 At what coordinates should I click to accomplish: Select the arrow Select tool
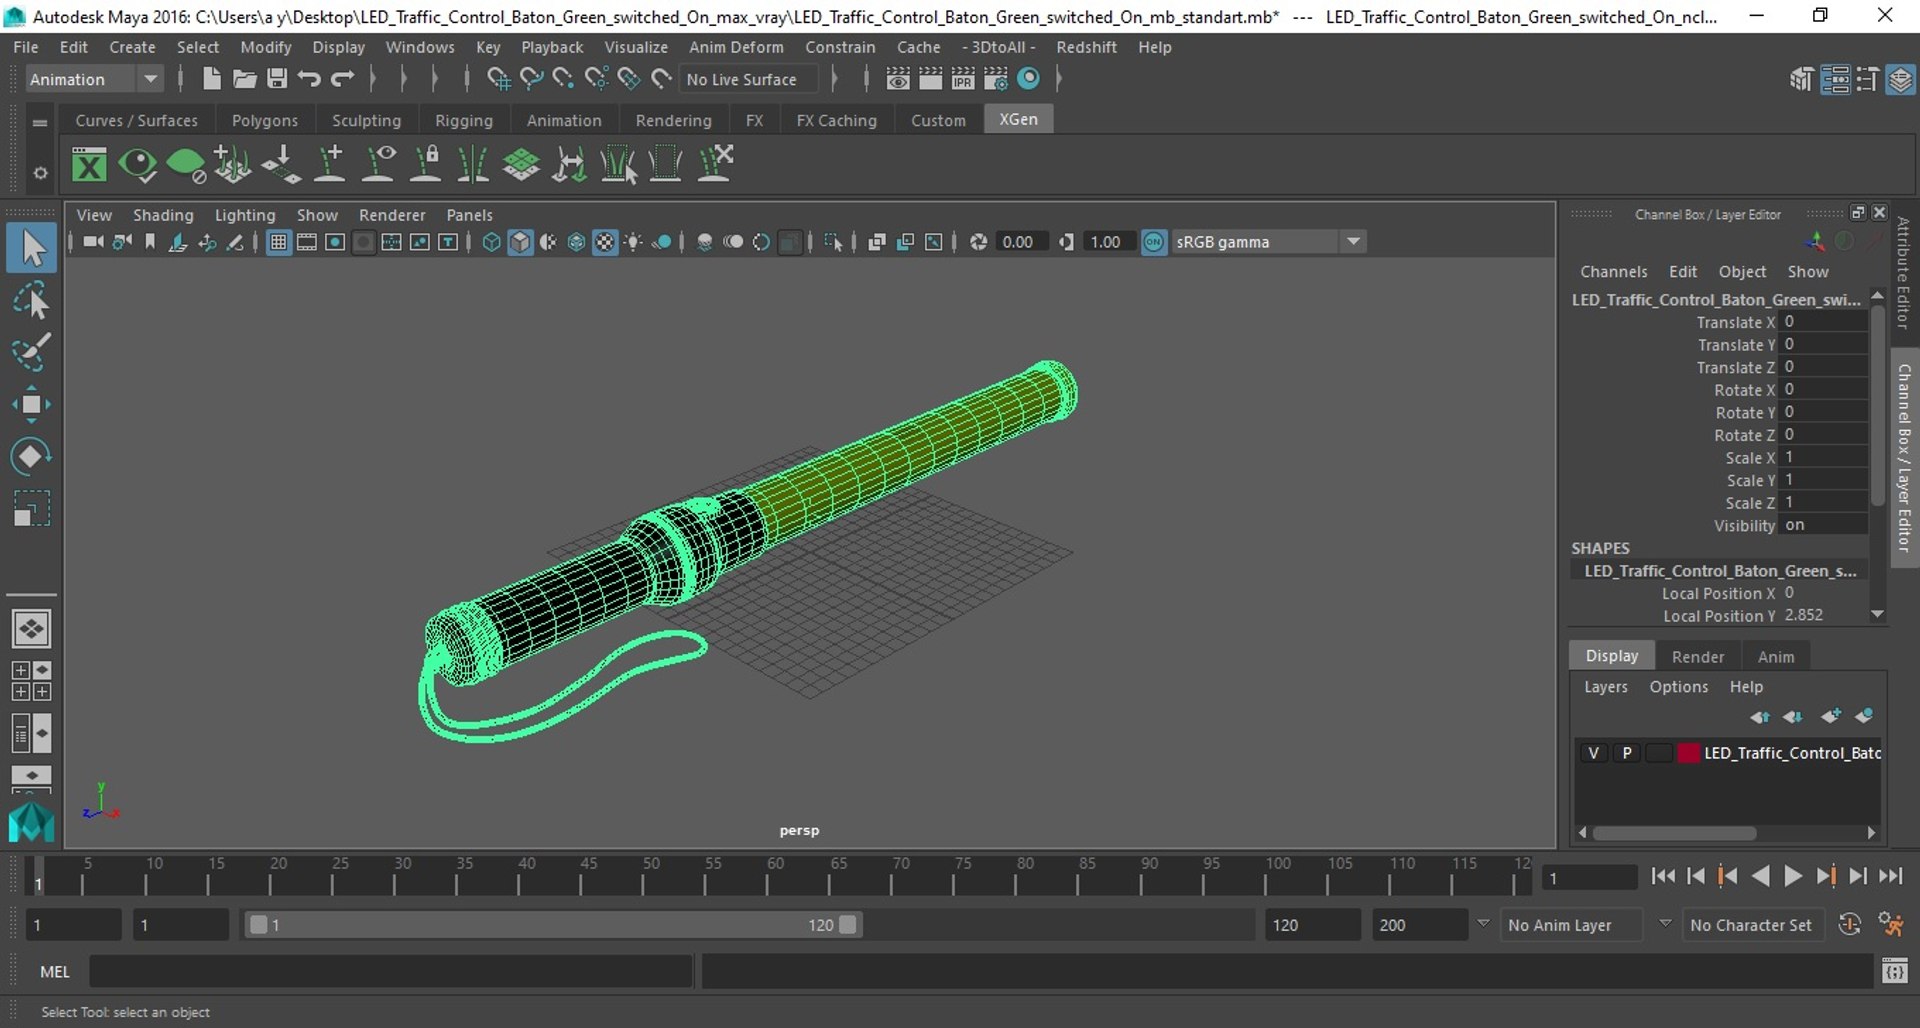31,248
